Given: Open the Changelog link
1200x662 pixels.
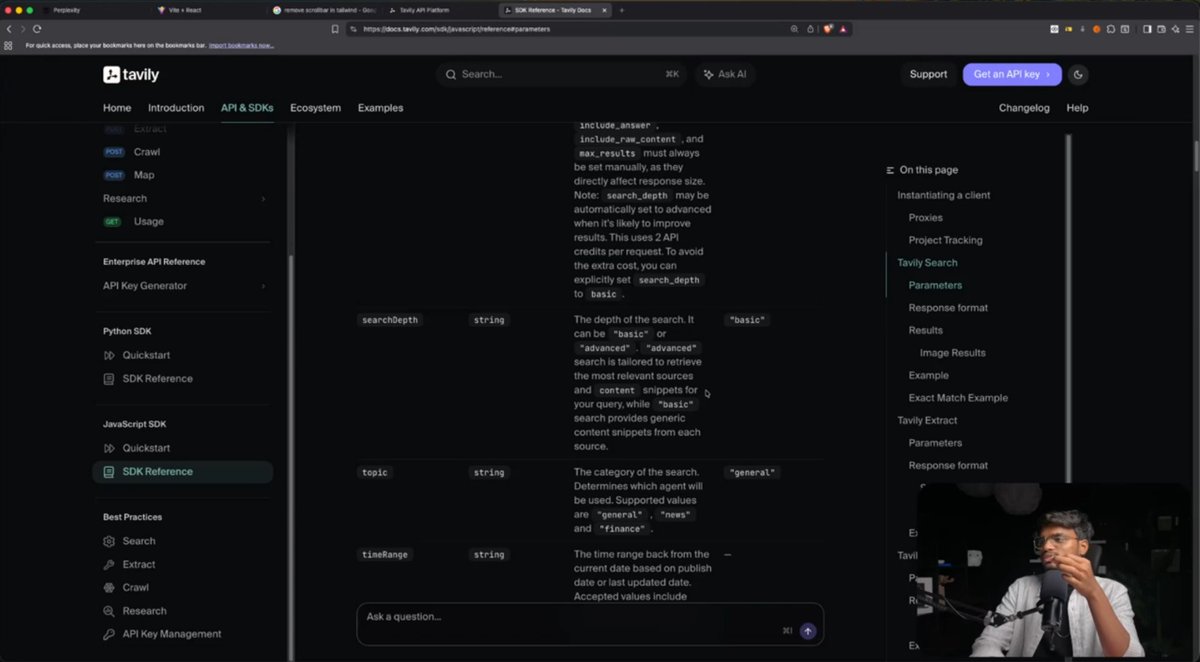Looking at the screenshot, I should click(x=1024, y=108).
